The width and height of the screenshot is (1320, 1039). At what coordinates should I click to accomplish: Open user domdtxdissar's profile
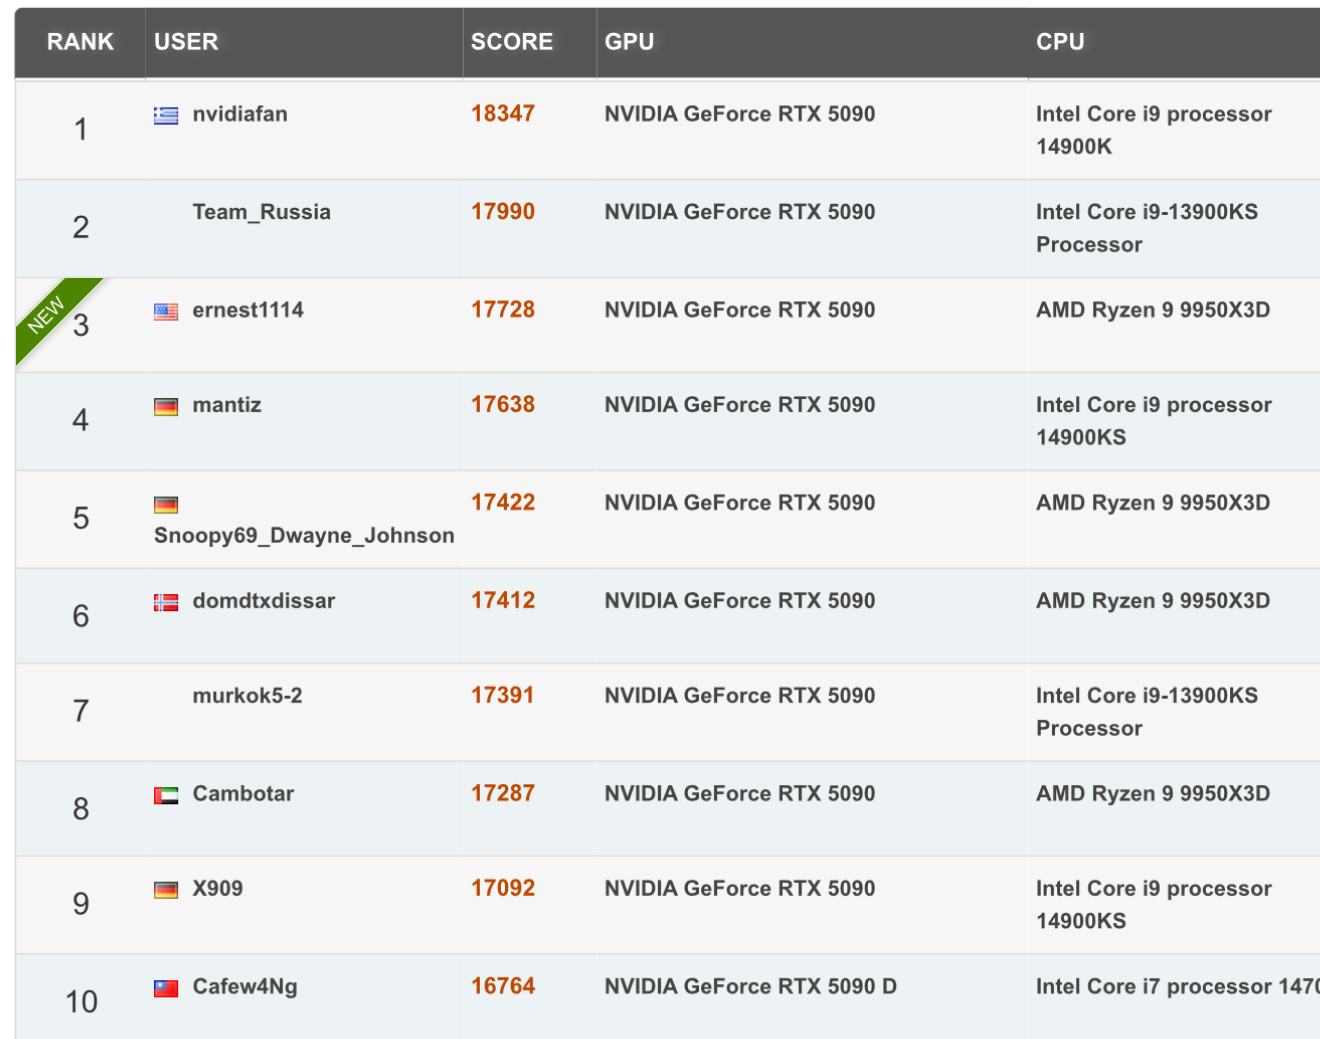[x=264, y=601]
